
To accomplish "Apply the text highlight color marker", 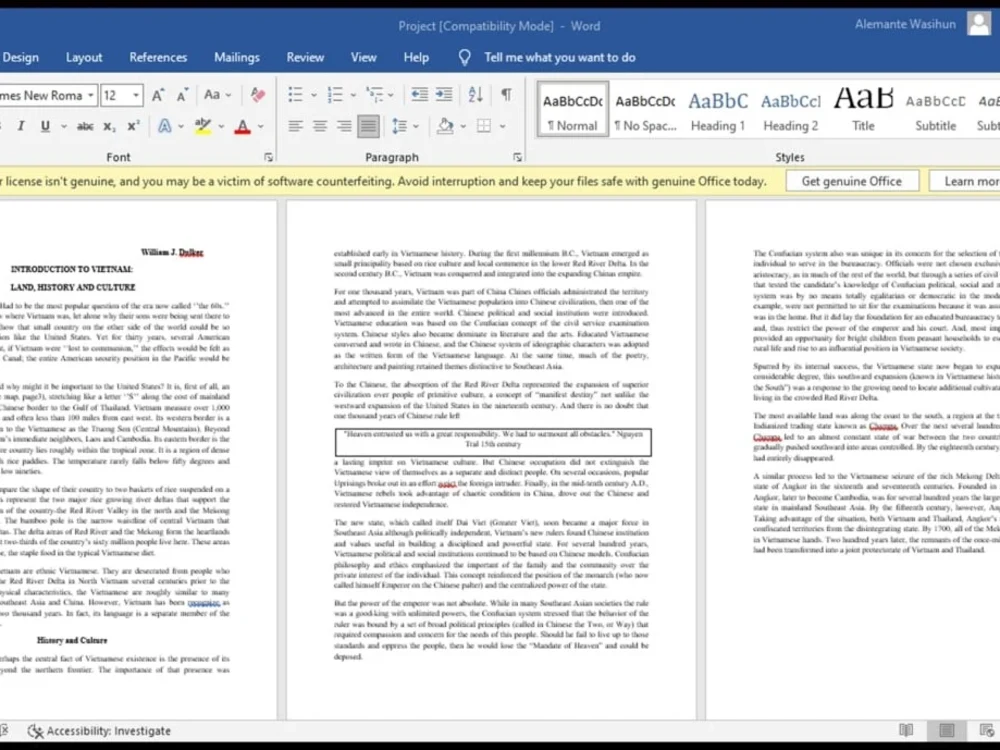I will 203,126.
